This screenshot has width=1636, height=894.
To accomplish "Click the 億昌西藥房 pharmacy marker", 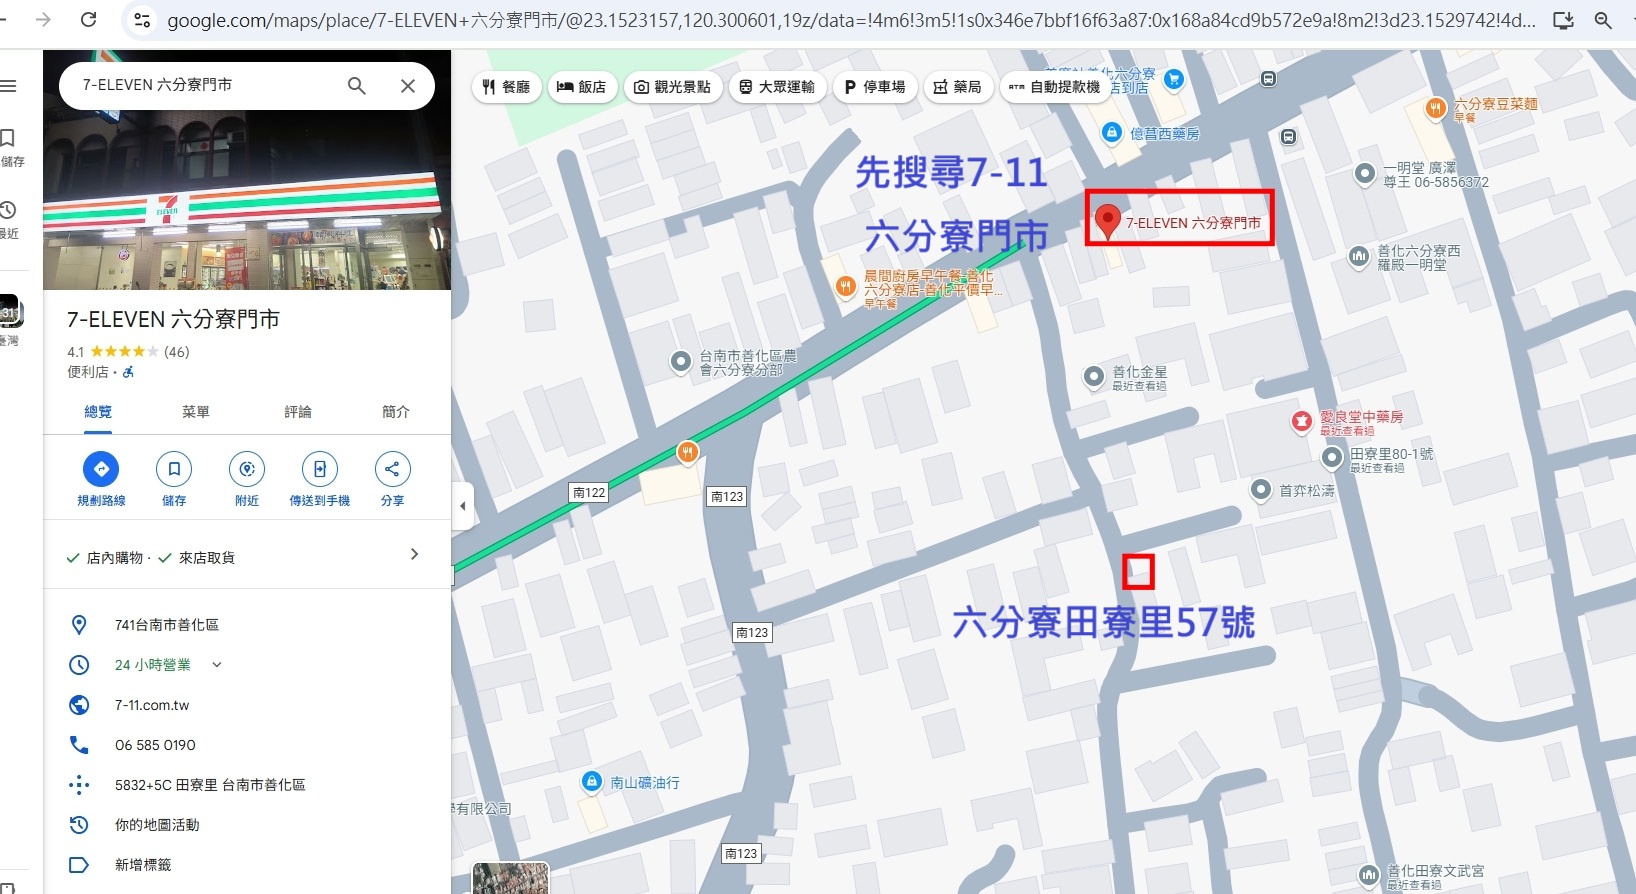I will click(1111, 133).
